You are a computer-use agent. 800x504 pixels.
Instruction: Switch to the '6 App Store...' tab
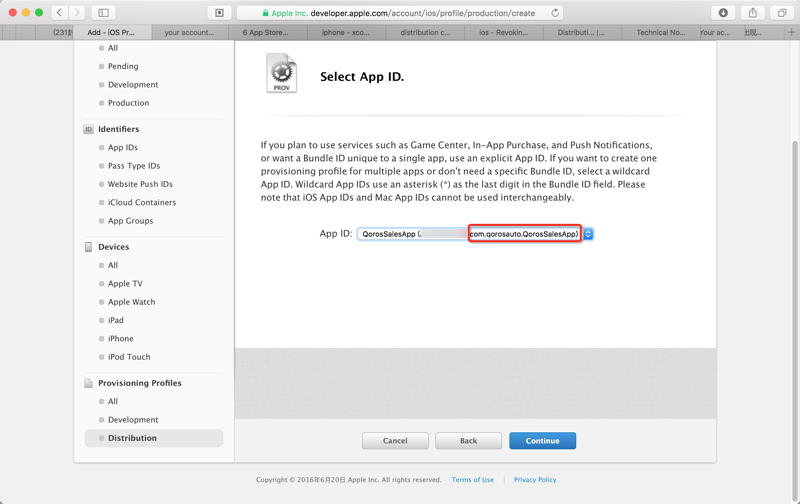[265, 32]
